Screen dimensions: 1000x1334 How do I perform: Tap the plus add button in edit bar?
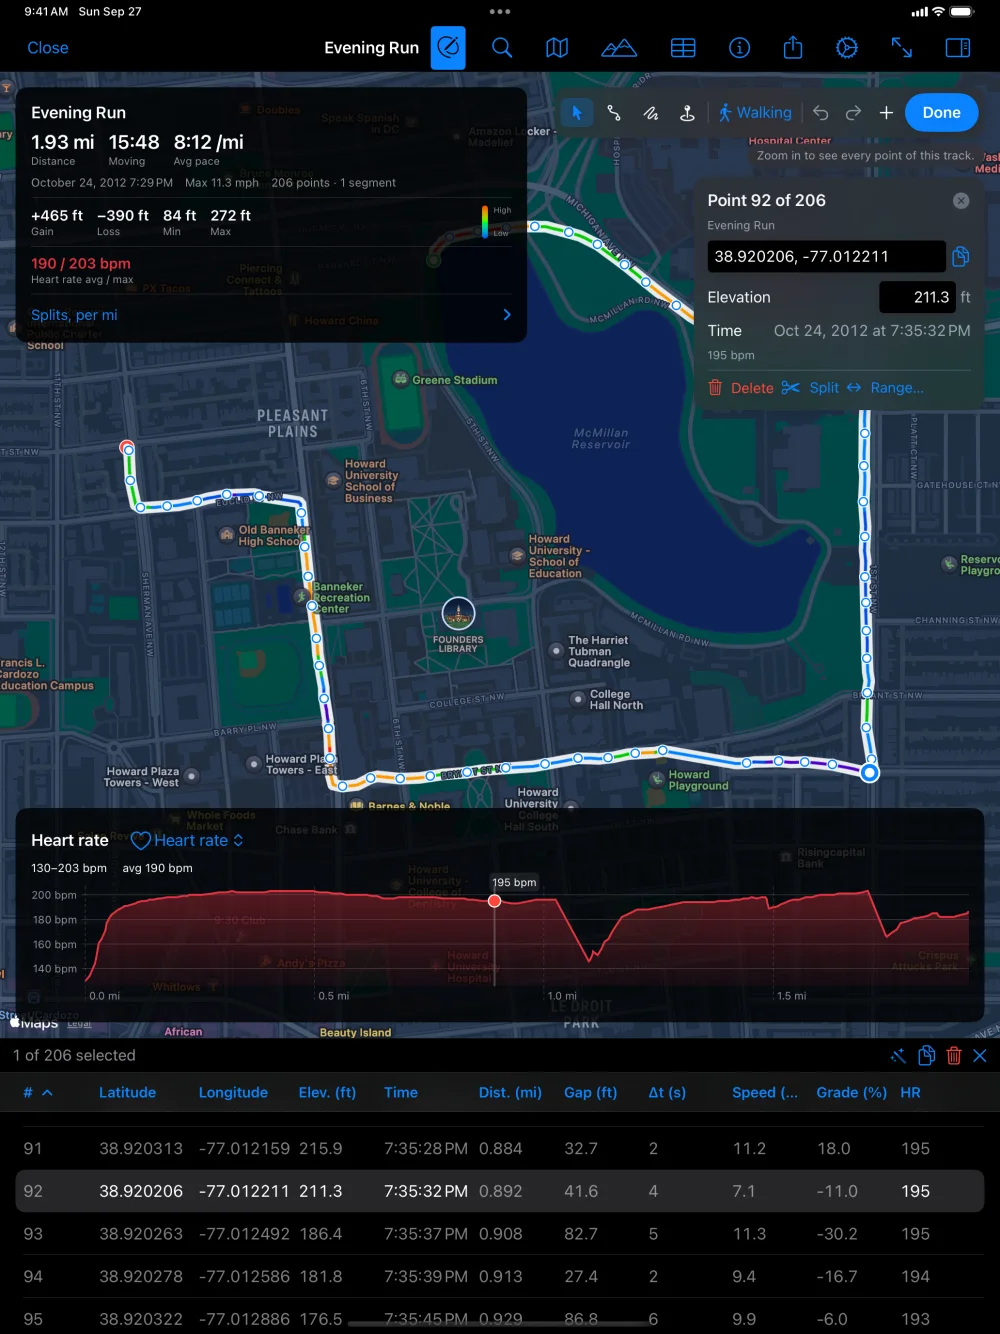click(886, 113)
